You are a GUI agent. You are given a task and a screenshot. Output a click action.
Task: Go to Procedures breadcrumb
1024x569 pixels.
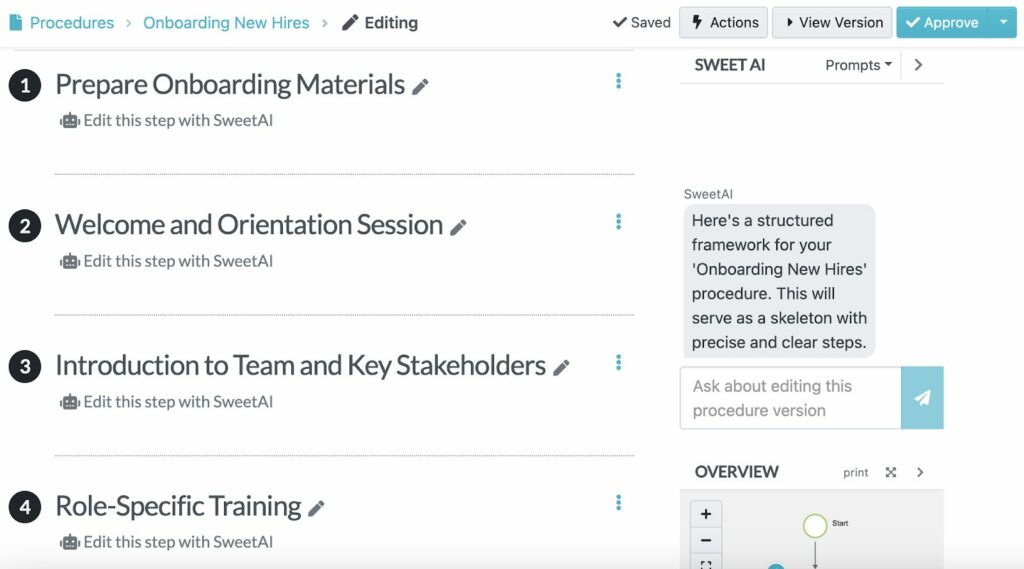pos(71,22)
